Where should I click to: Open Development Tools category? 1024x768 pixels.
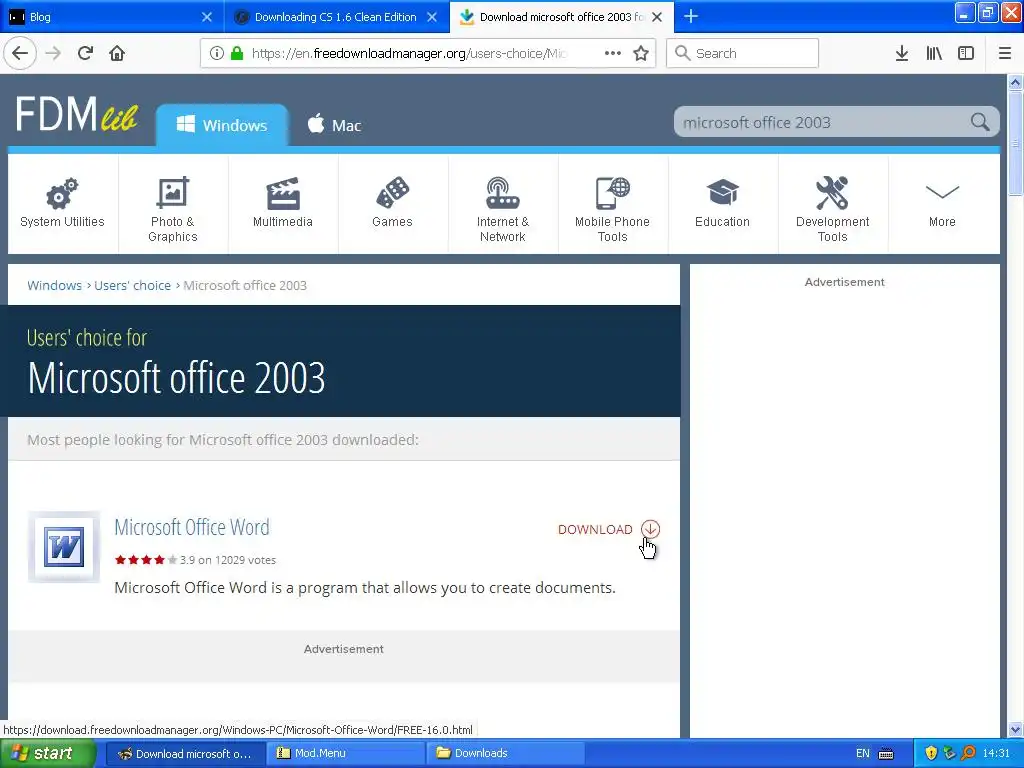(x=833, y=203)
